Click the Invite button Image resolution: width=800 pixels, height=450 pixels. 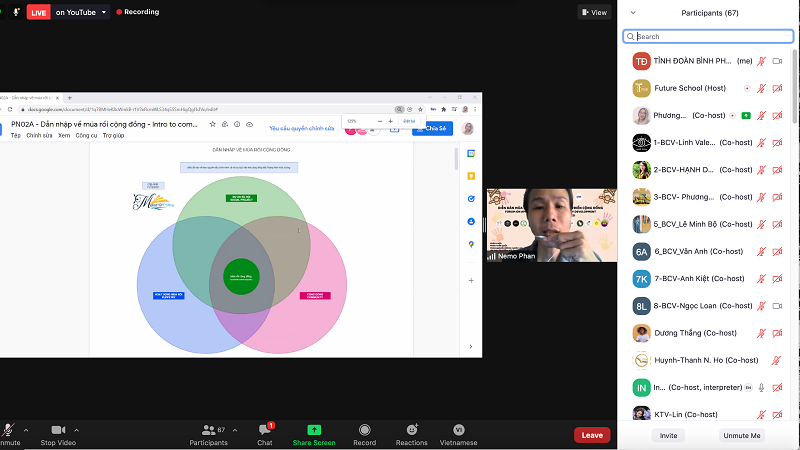tap(668, 436)
